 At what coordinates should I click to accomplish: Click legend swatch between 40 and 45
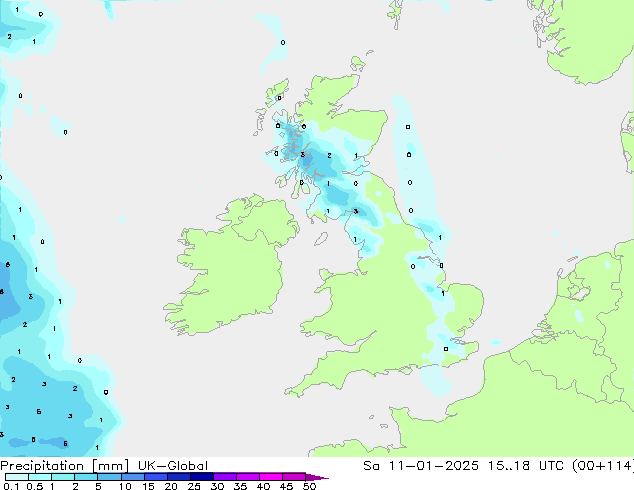(x=271, y=477)
